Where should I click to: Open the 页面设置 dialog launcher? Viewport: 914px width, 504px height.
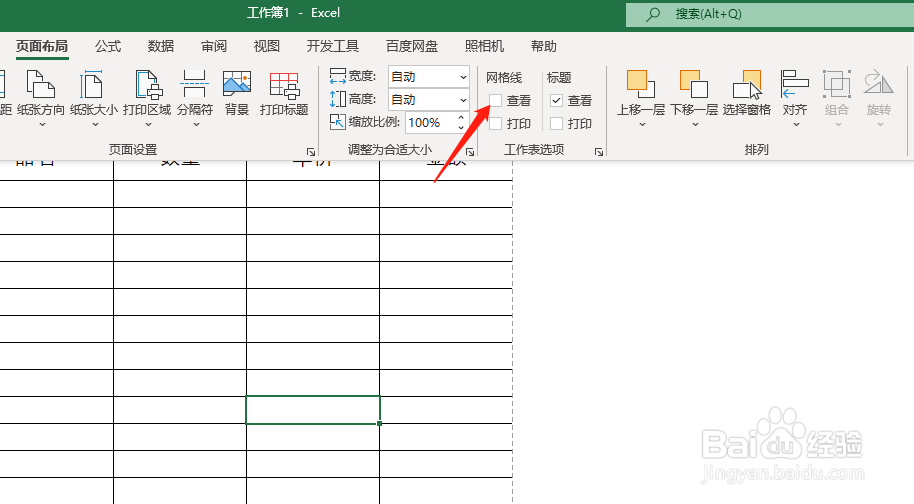tap(311, 151)
